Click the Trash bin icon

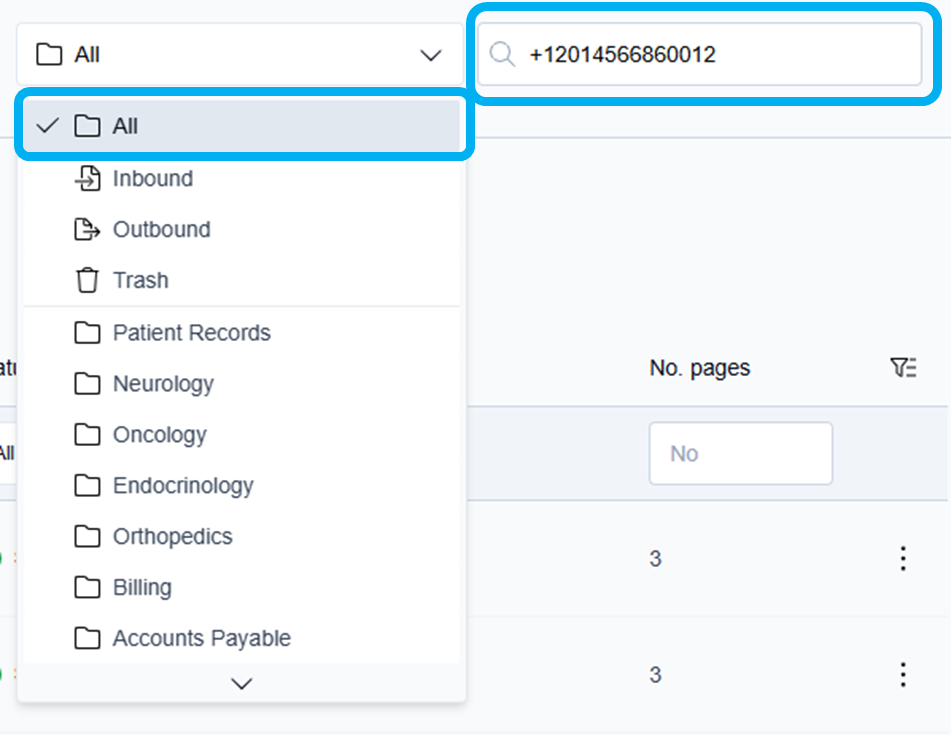[88, 281]
